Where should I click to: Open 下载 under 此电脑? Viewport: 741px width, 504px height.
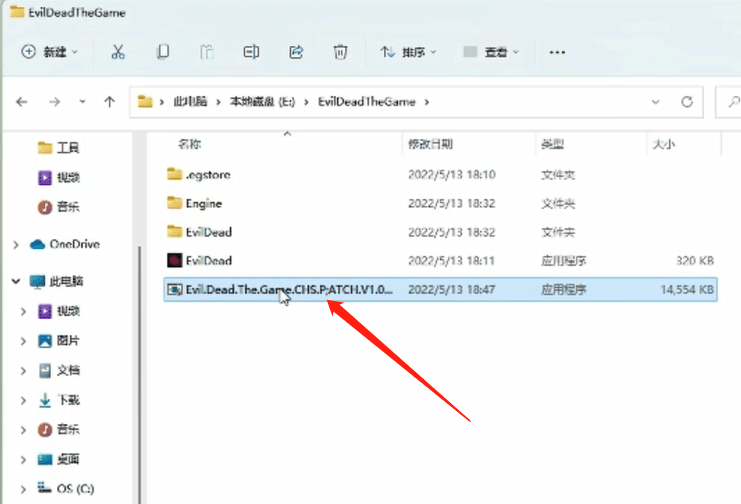point(58,400)
